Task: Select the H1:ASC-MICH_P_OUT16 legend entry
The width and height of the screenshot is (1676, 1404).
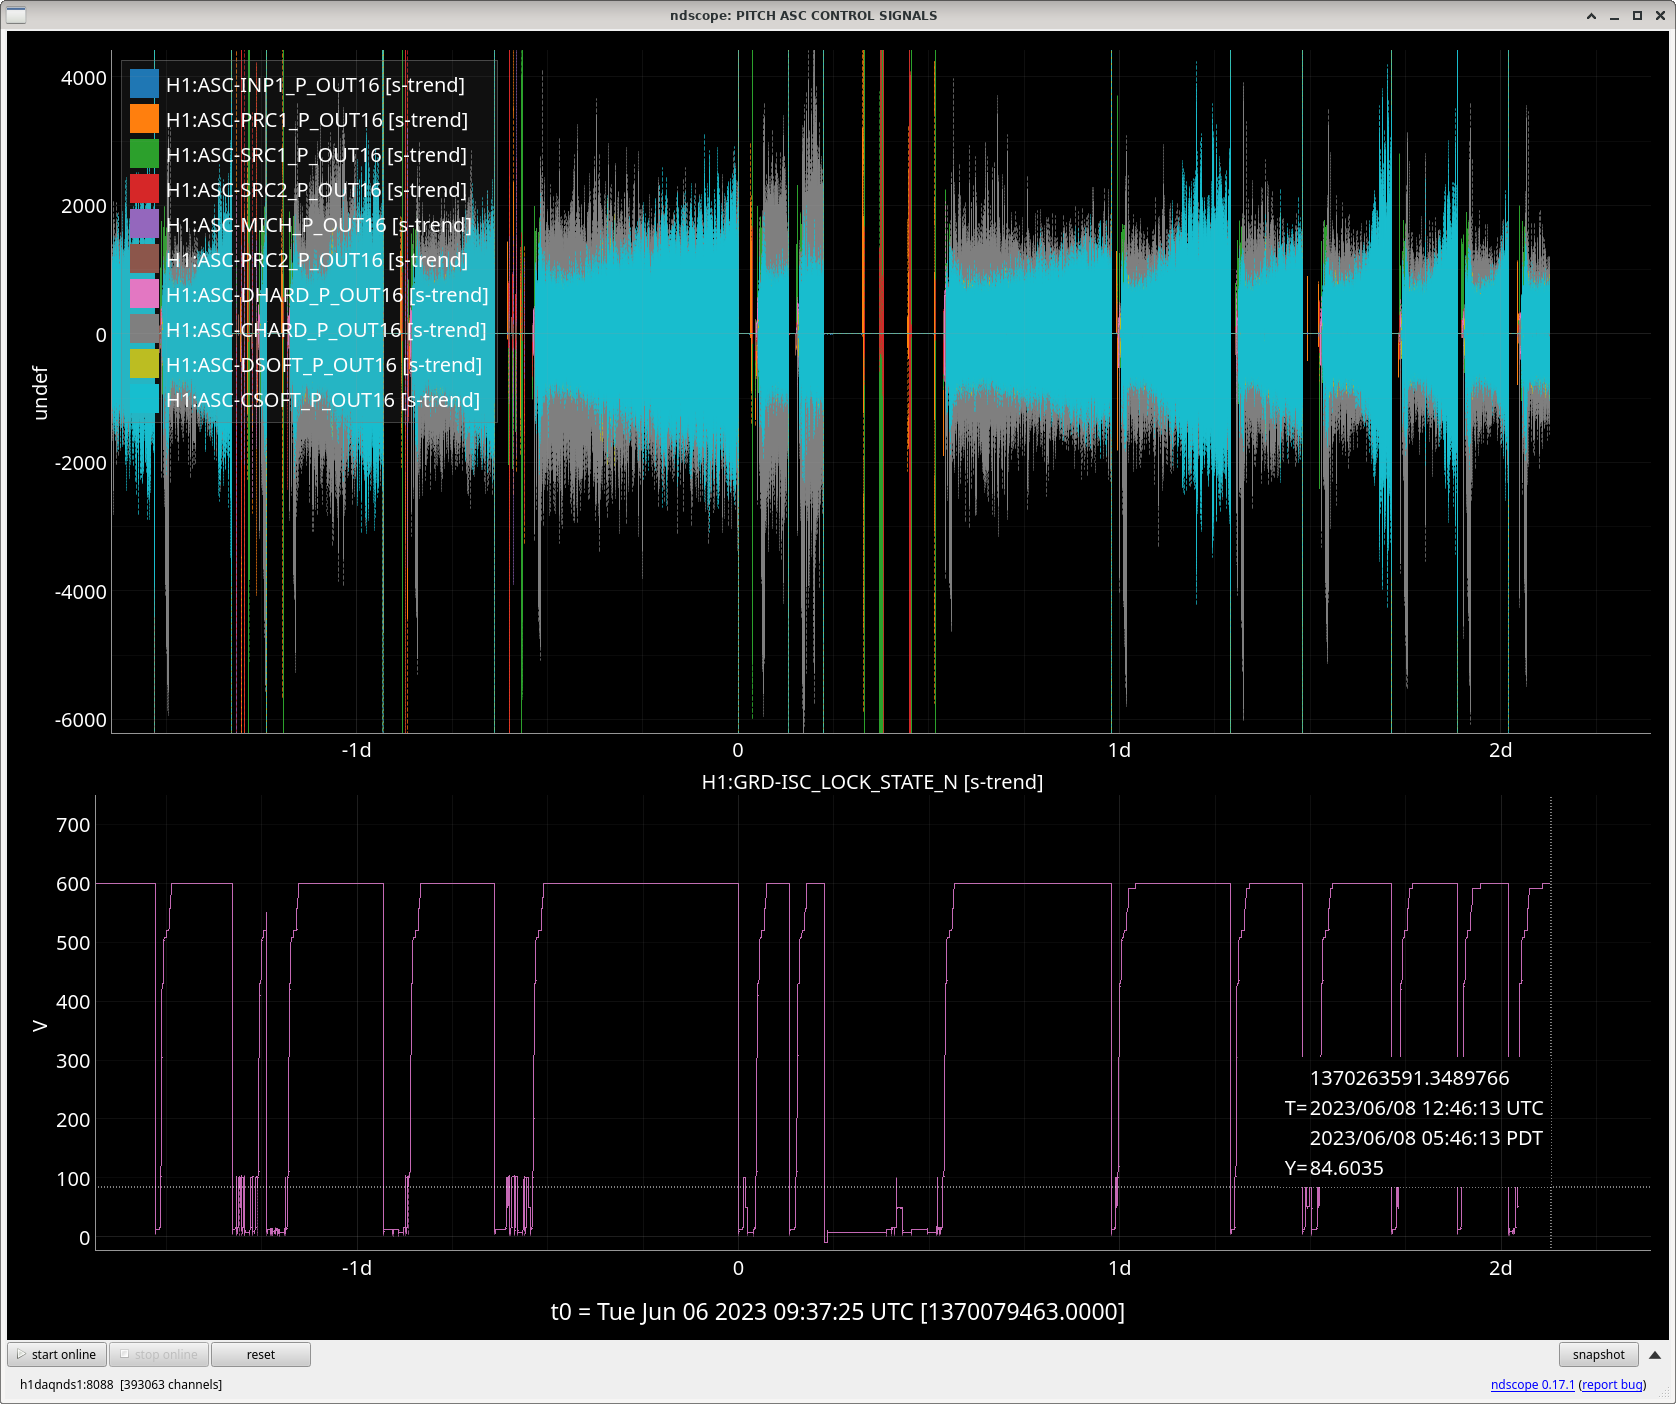Action: pos(318,225)
